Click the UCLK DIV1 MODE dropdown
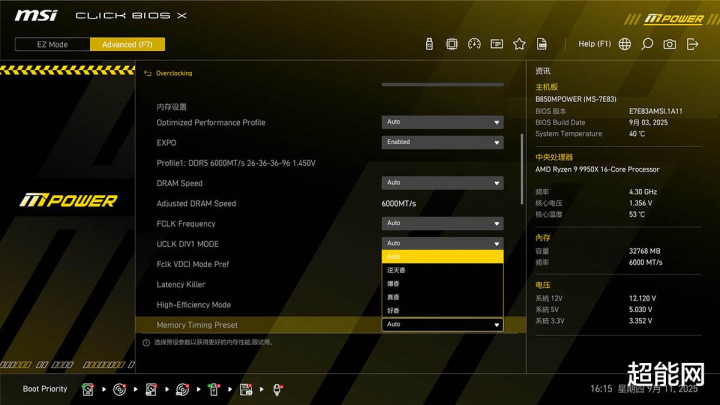This screenshot has height=405, width=720. (442, 243)
